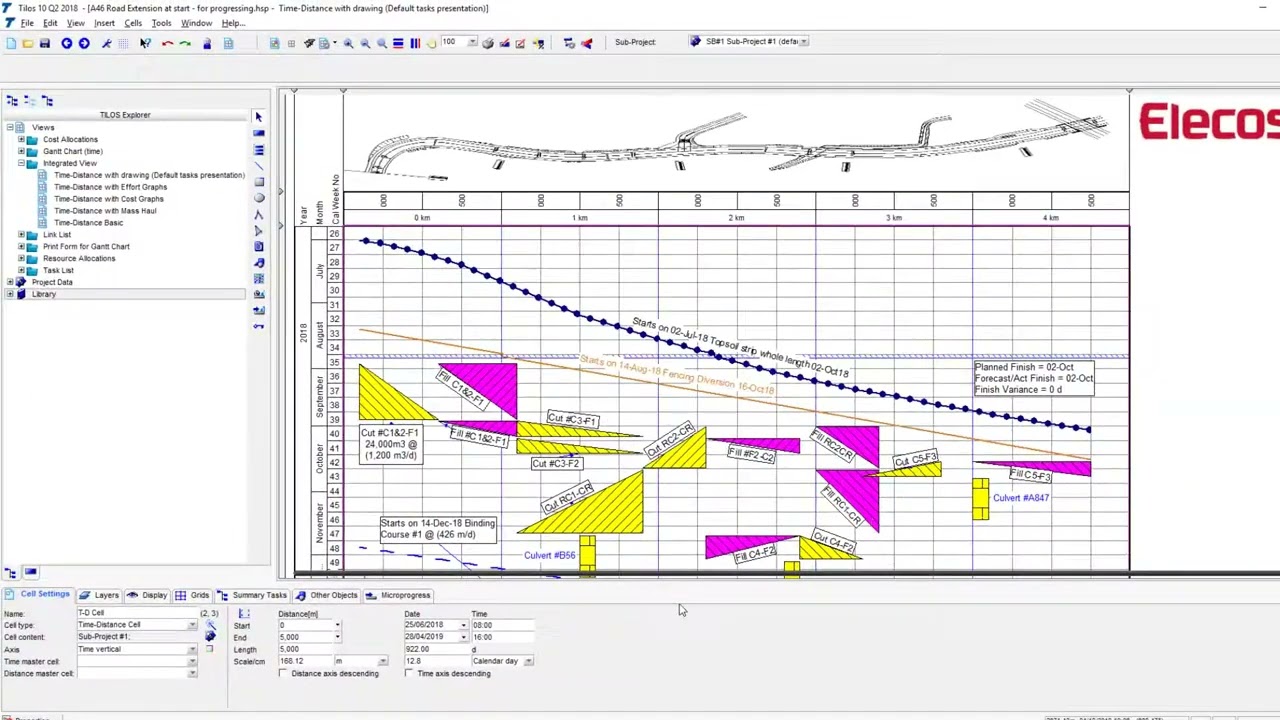The width and height of the screenshot is (1280, 720).
Task: Click the Open folder toolbar icon
Action: [28, 43]
